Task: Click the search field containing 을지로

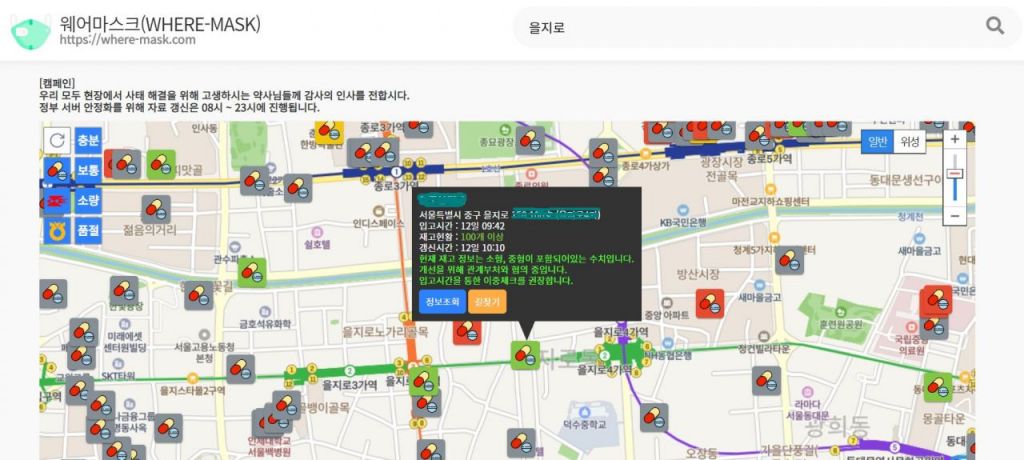Action: tap(740, 27)
